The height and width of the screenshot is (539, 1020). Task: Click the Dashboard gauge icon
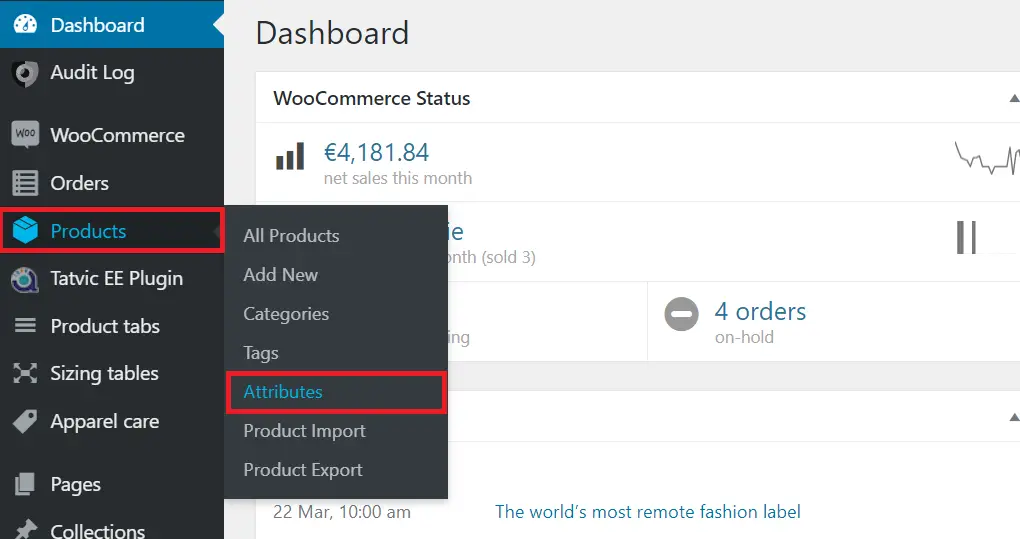[25, 25]
